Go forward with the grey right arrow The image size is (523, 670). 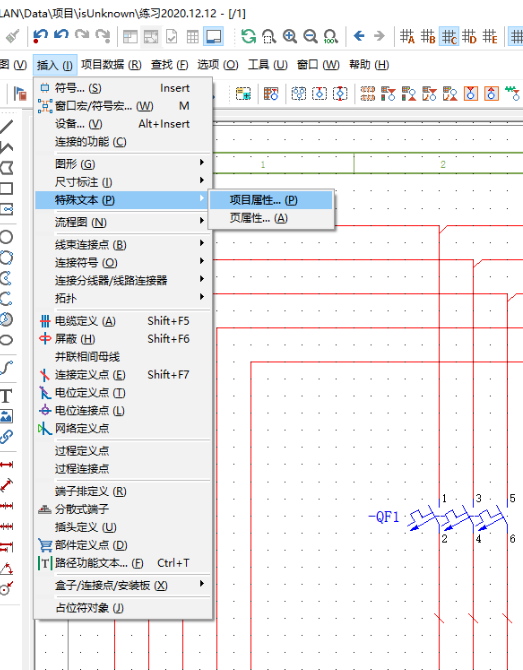pyautogui.click(x=379, y=36)
